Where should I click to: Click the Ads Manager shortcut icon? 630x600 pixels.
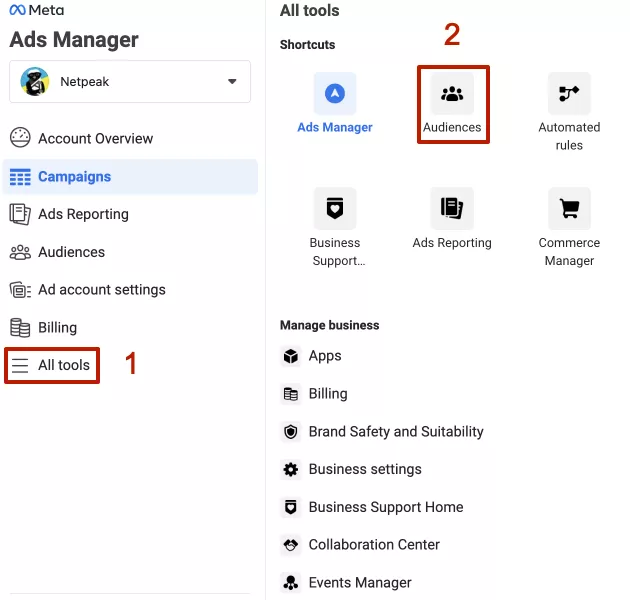tap(335, 94)
